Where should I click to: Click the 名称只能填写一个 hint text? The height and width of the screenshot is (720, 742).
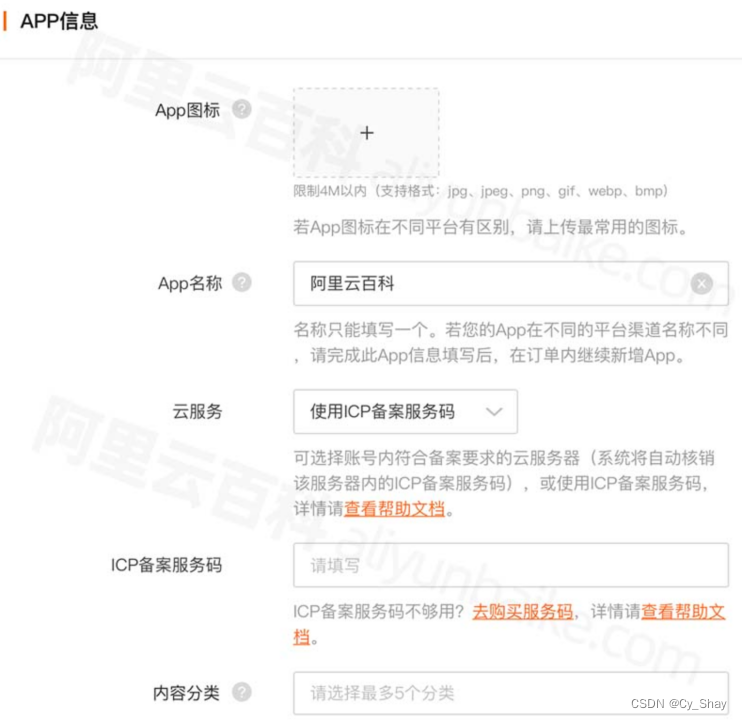[x=511, y=342]
